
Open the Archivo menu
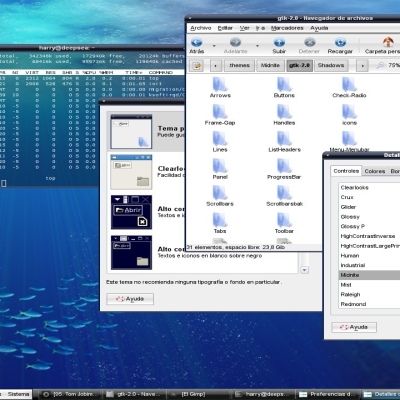tap(201, 28)
